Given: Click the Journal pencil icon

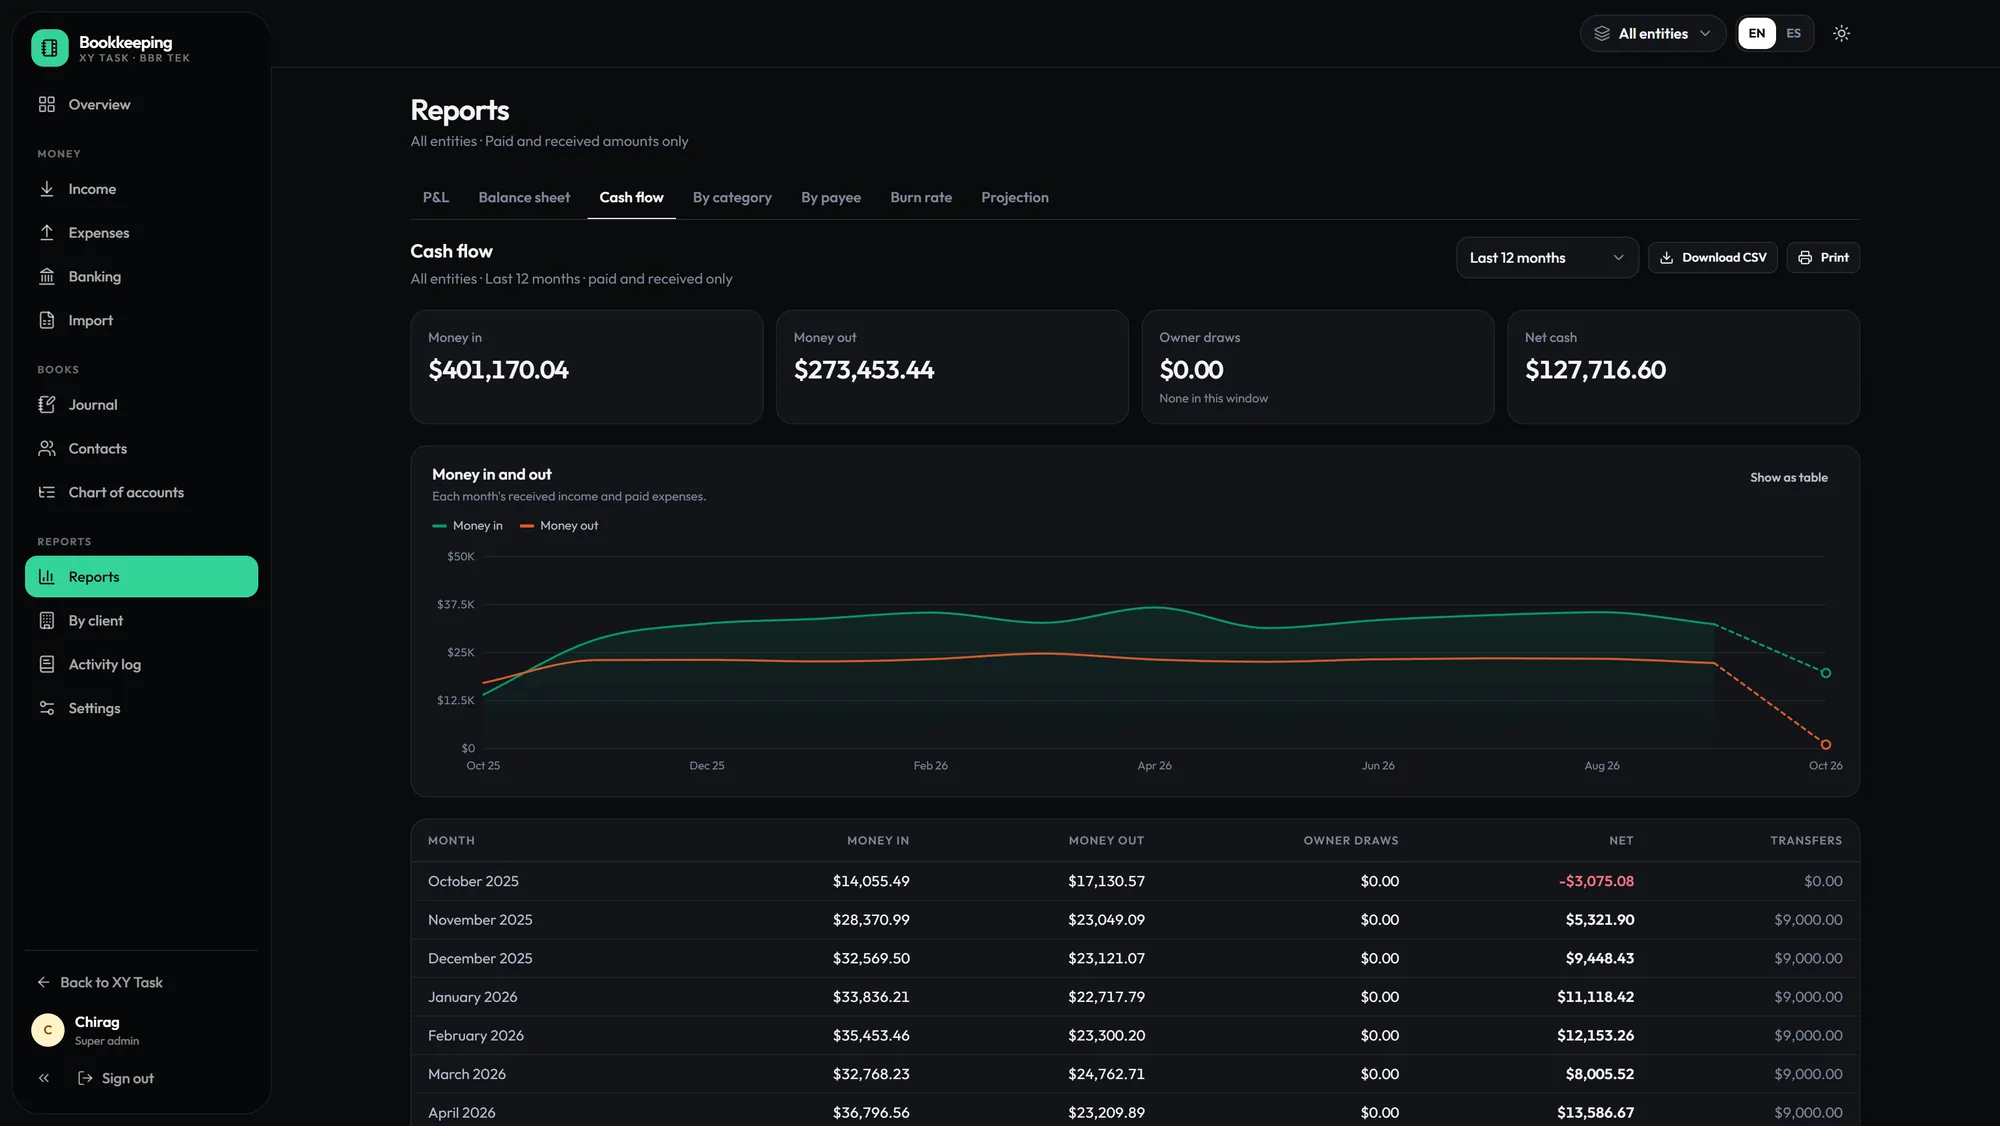Looking at the screenshot, I should point(47,405).
